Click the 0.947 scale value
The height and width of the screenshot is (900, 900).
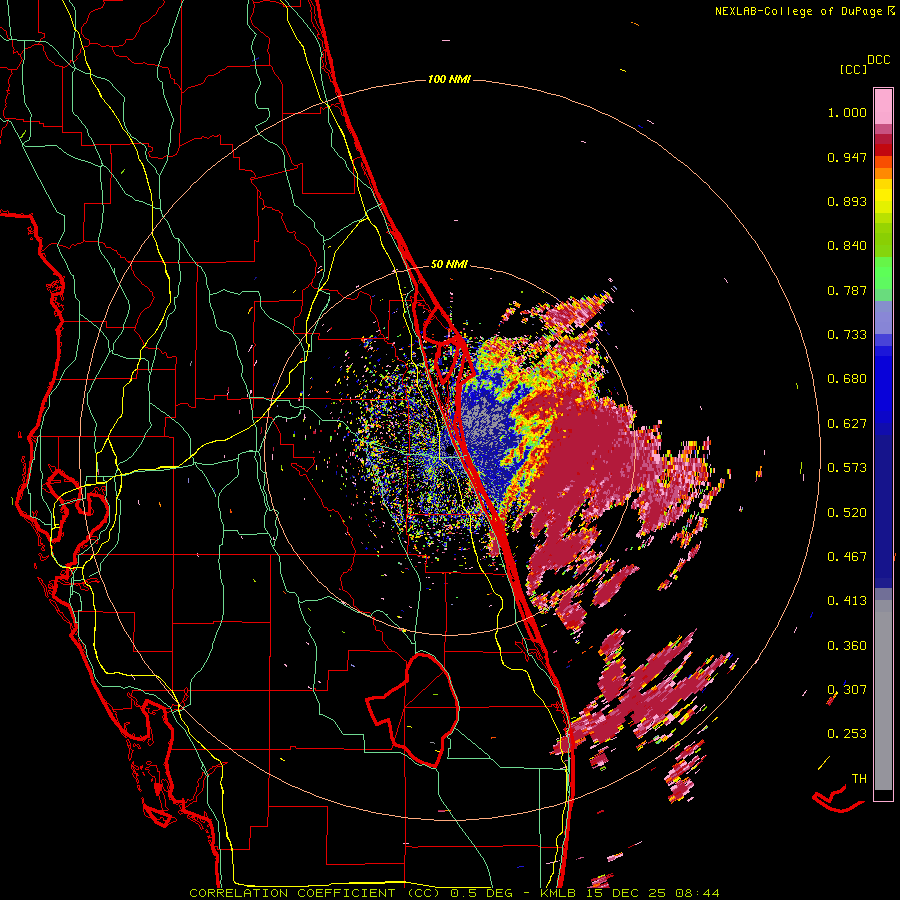[x=847, y=157]
